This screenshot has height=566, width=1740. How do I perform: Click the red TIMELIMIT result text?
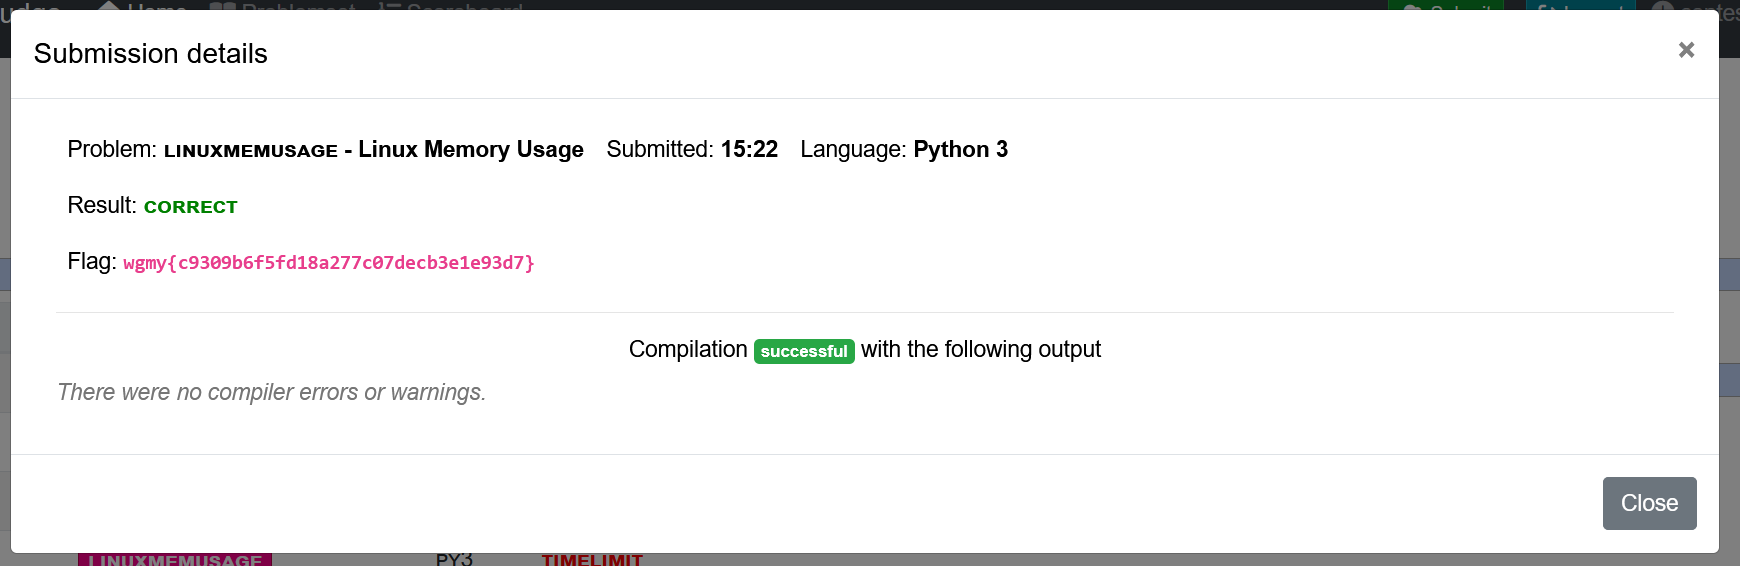[592, 559]
